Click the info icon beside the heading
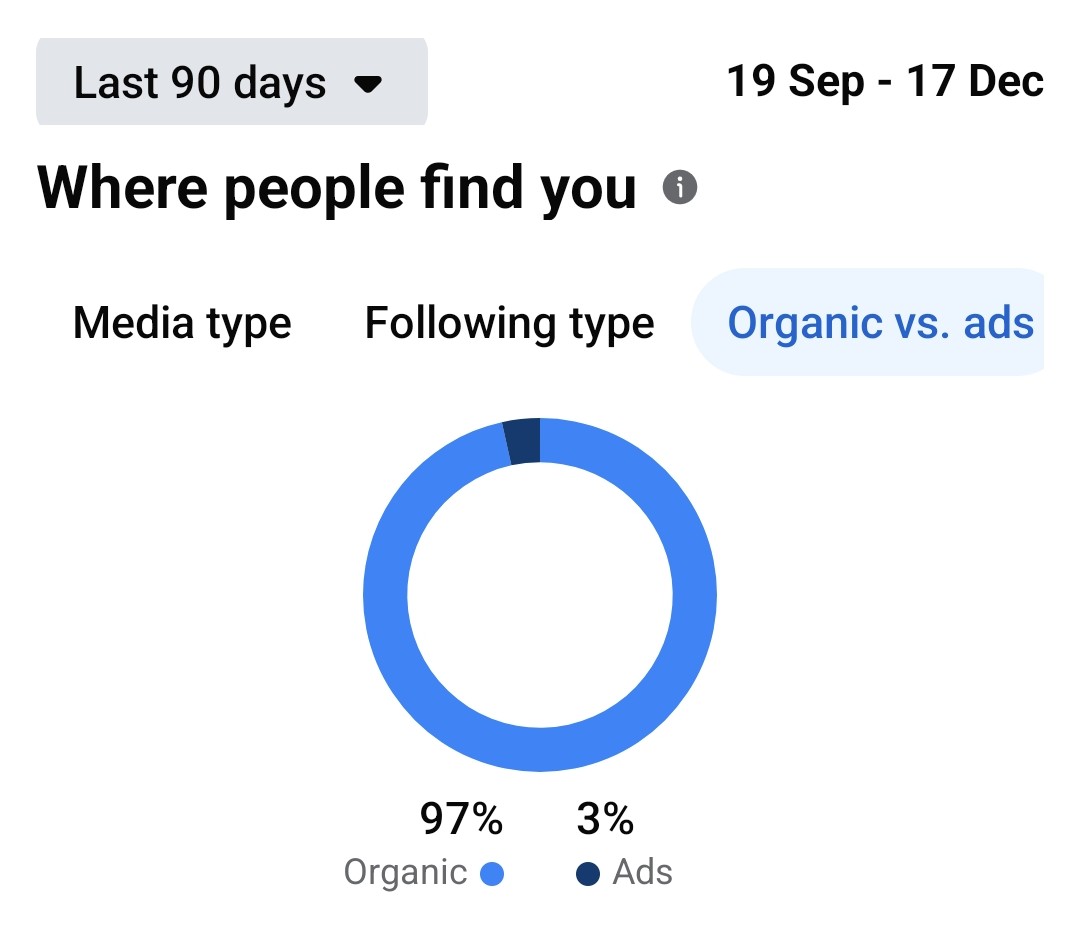The height and width of the screenshot is (948, 1080). point(680,187)
